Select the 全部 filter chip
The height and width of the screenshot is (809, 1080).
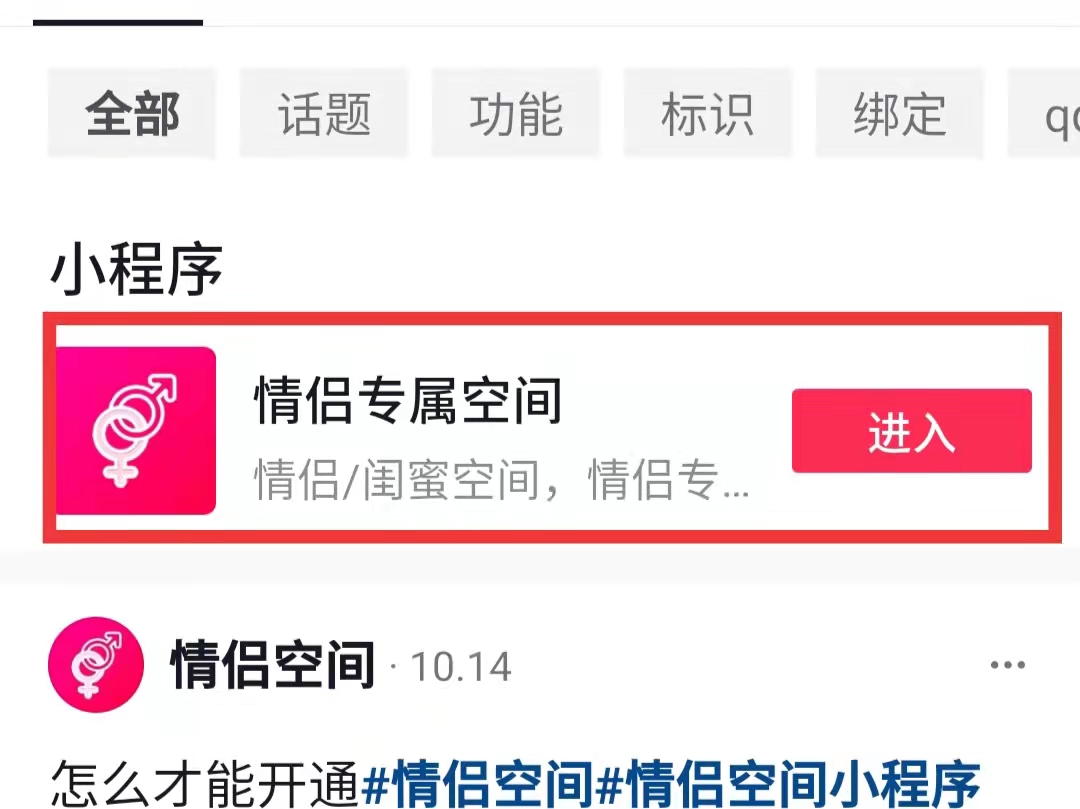(x=132, y=114)
